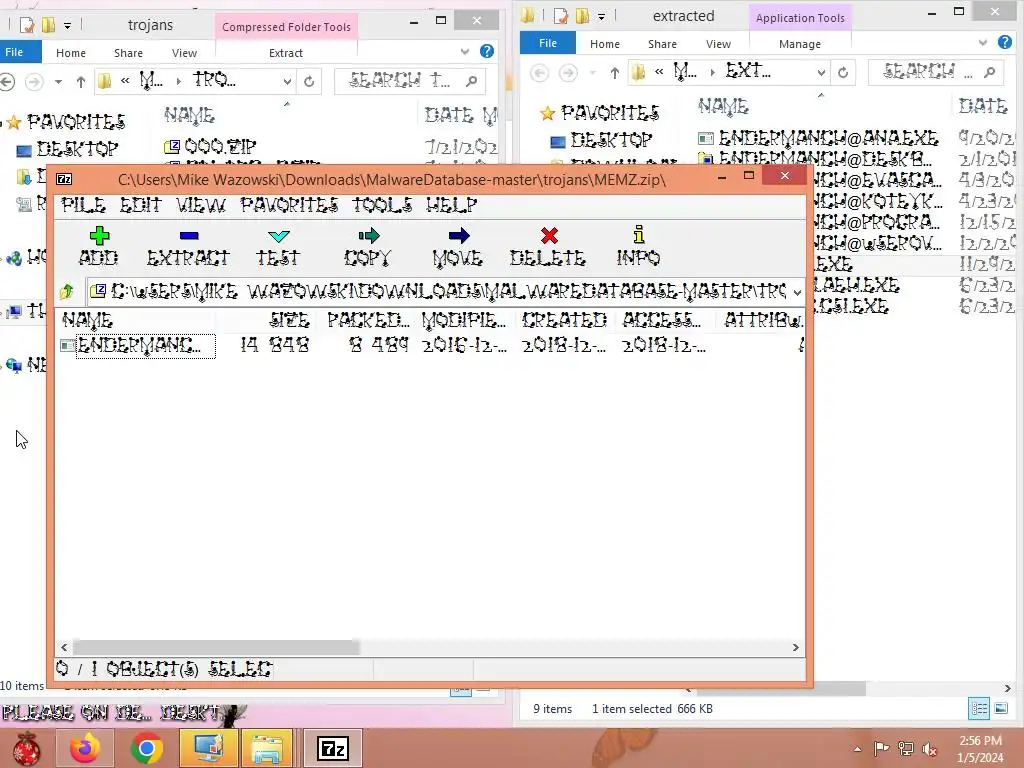
Task: Open Share tab in trojans window
Action: (x=128, y=53)
